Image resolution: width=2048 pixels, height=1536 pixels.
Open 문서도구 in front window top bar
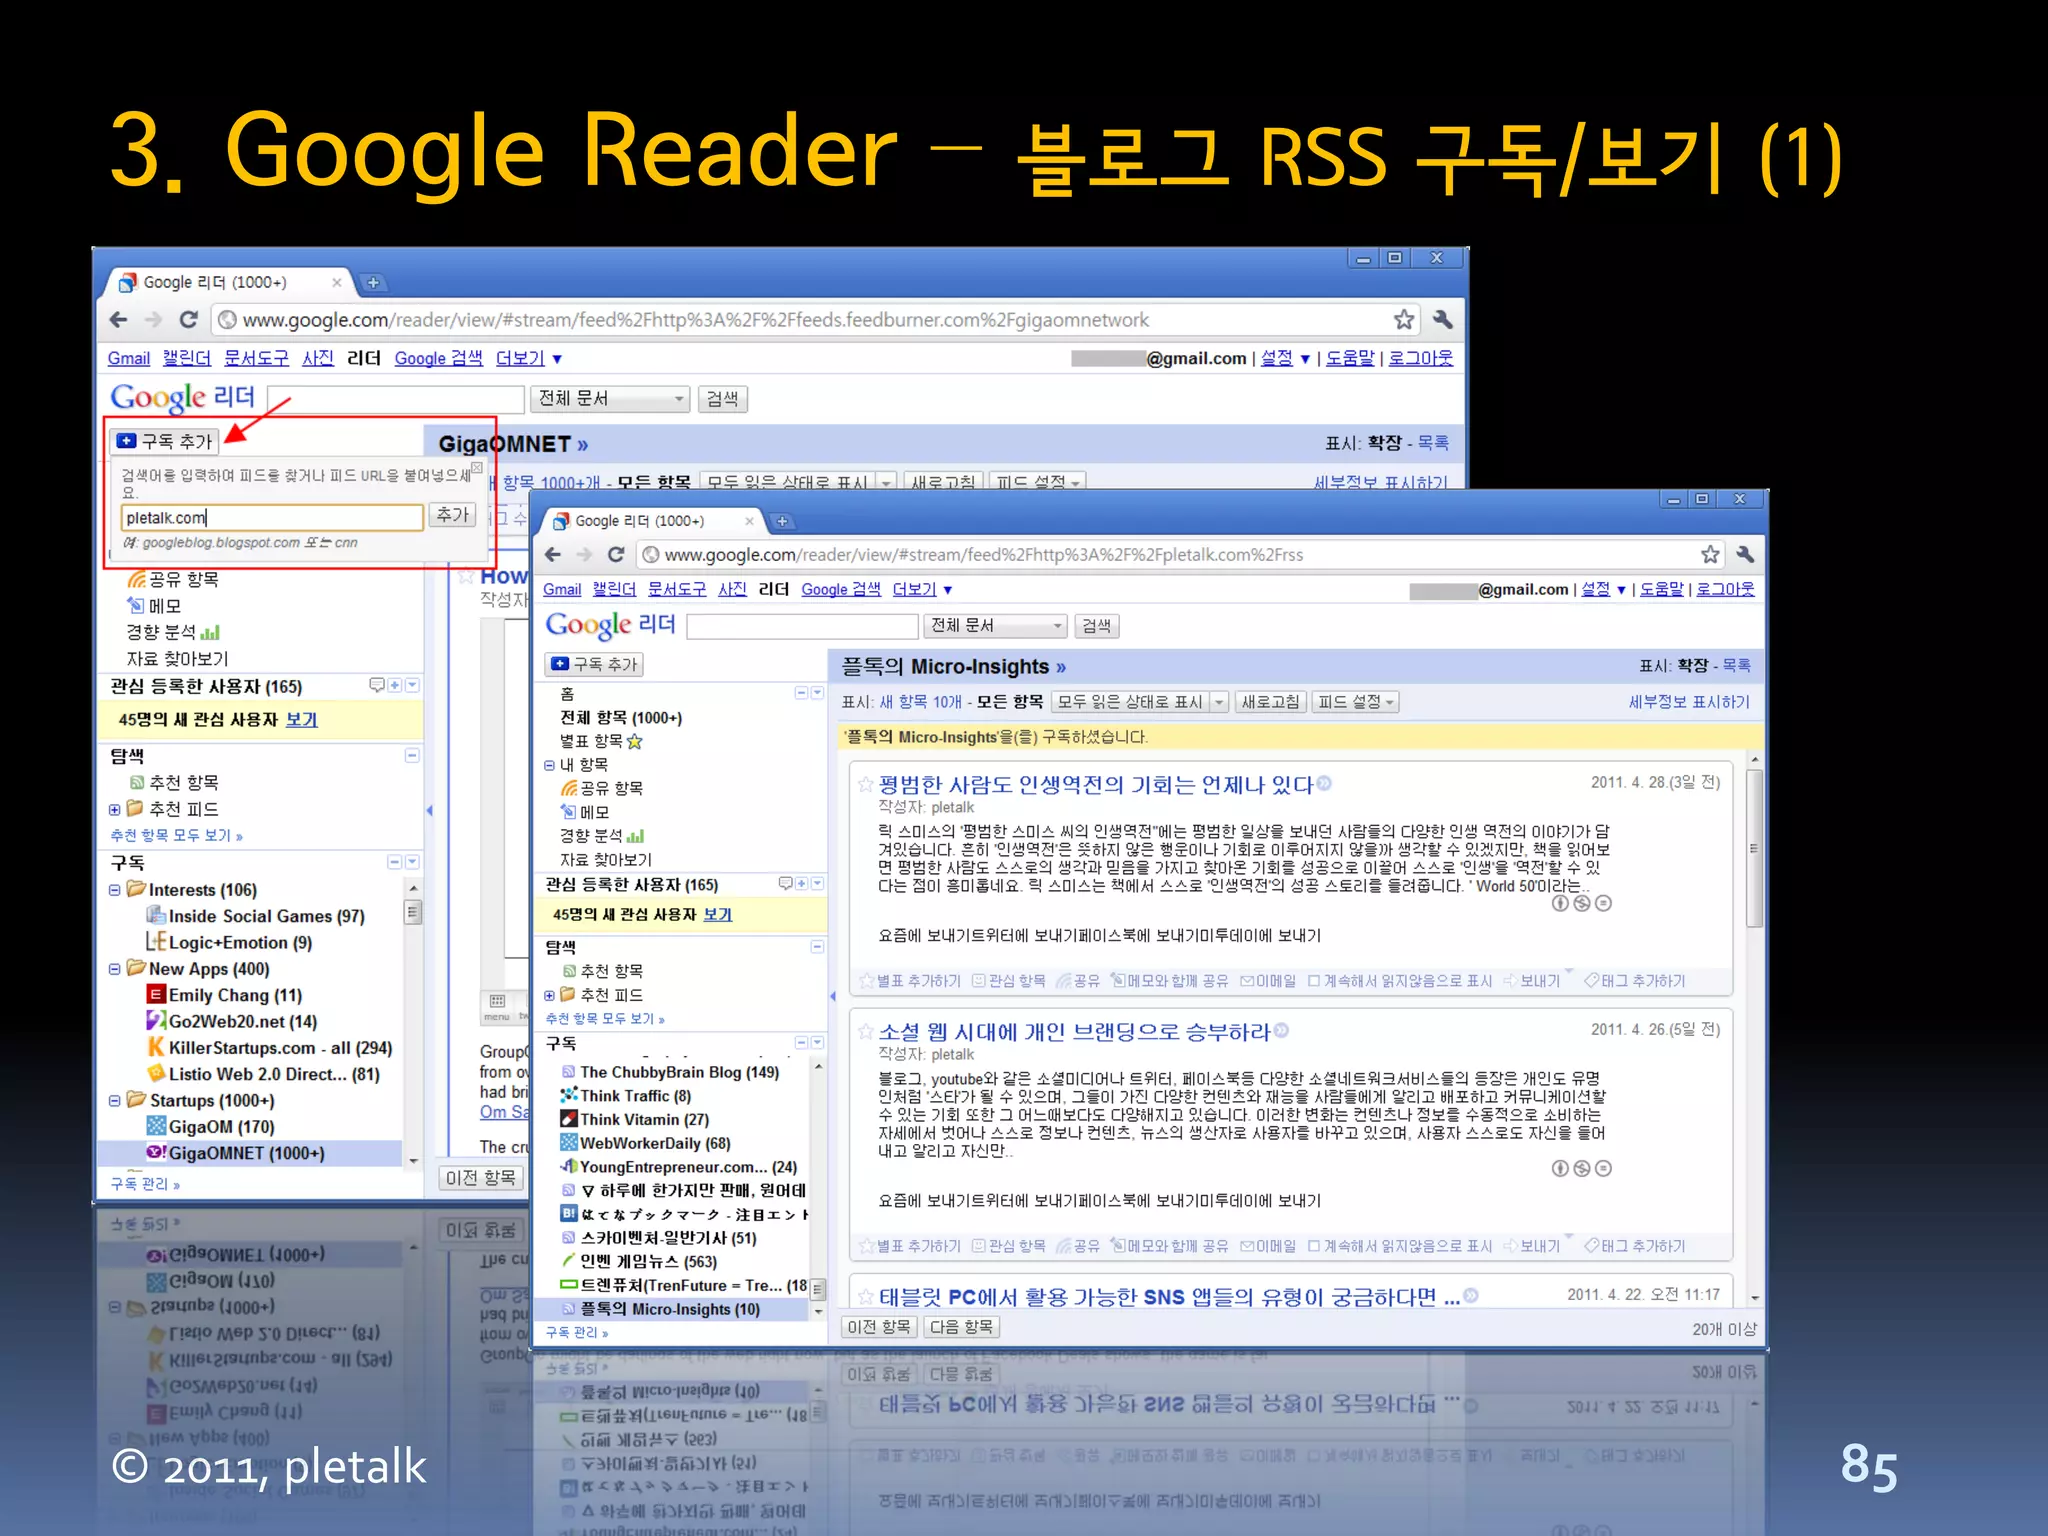pyautogui.click(x=677, y=590)
